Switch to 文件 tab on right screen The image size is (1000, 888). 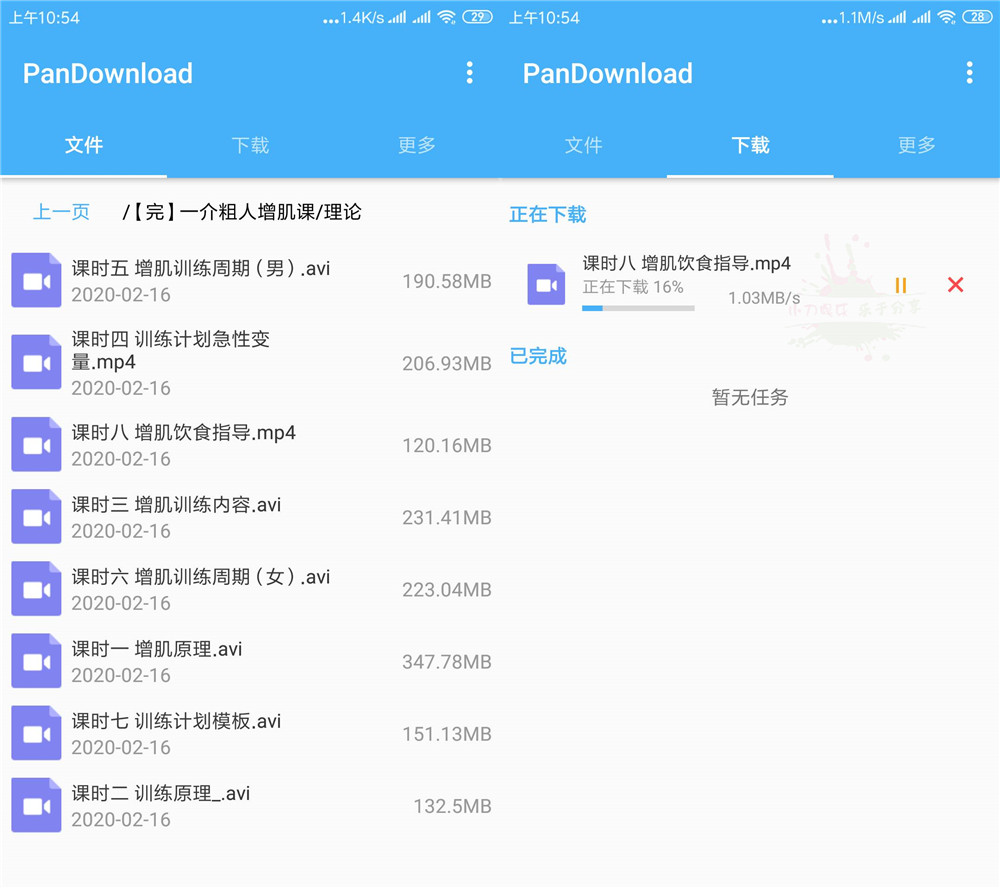point(584,145)
